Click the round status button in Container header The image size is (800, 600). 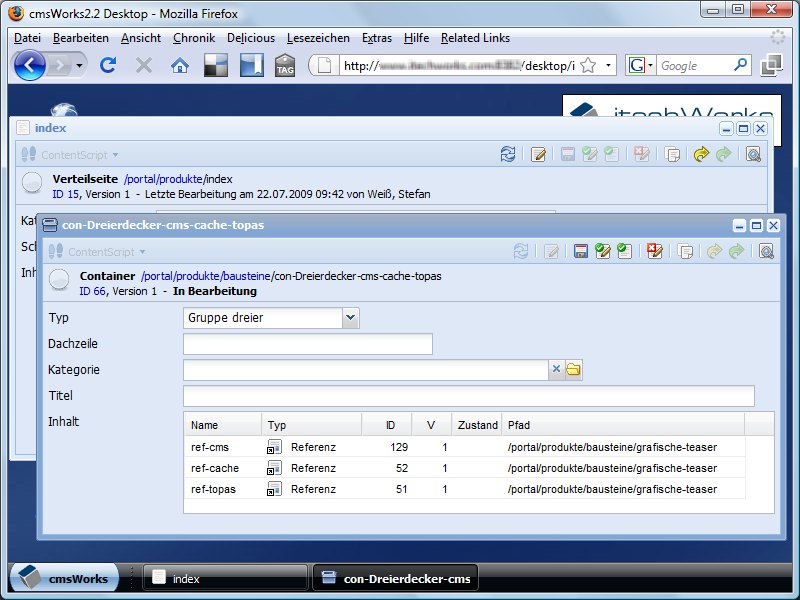coord(59,280)
